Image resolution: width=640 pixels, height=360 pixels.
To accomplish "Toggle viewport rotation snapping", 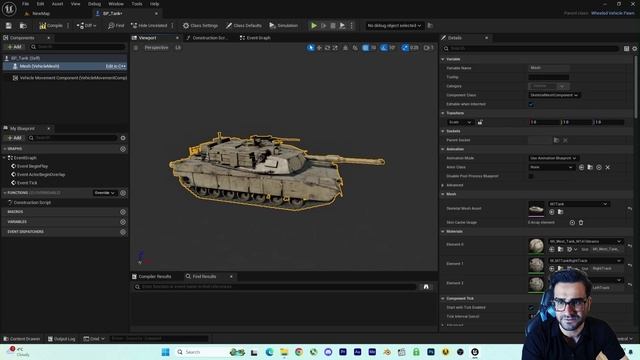I will (x=384, y=48).
